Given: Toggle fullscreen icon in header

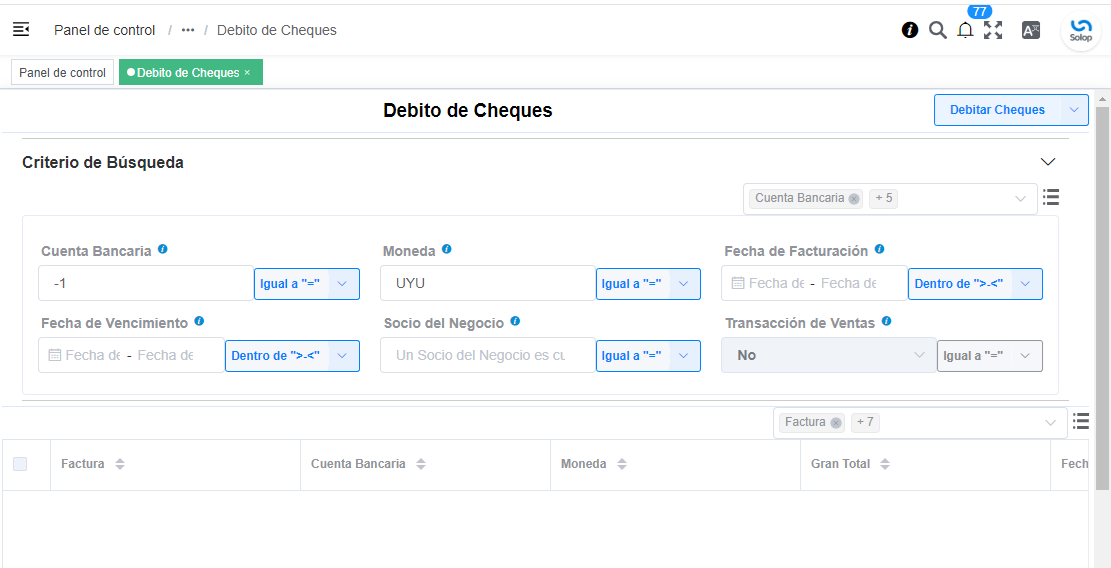Looking at the screenshot, I should 993,30.
